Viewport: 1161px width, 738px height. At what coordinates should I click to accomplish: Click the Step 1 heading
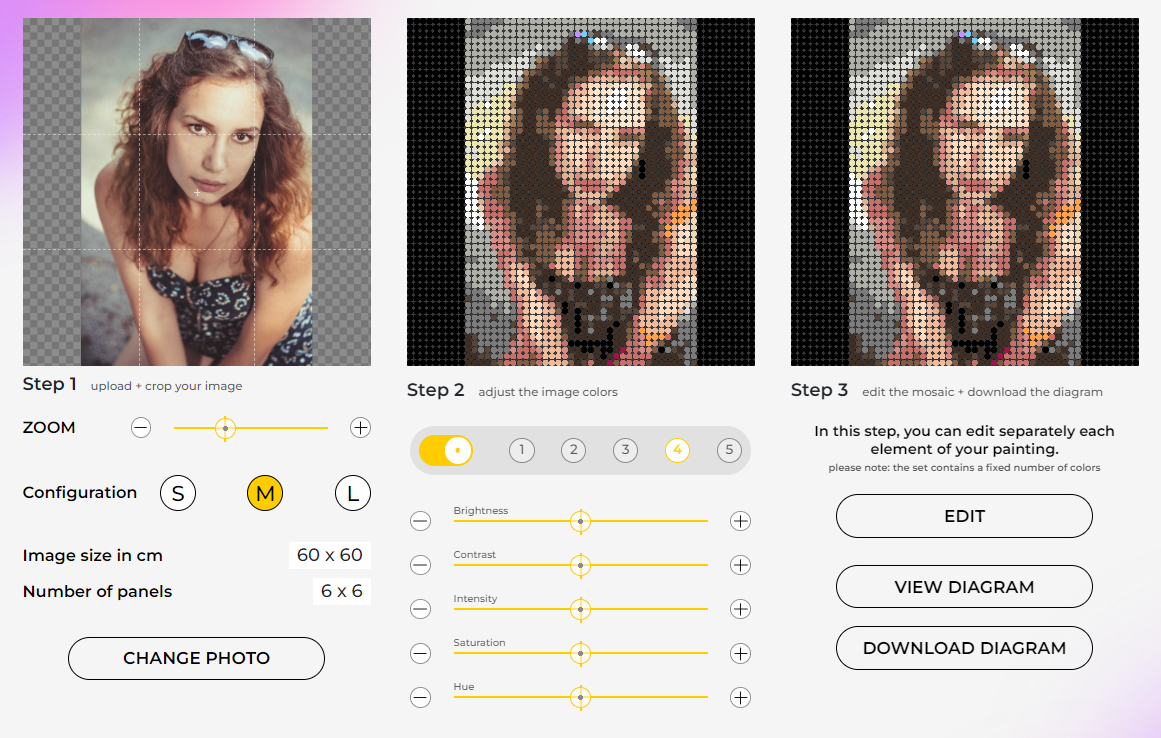(x=50, y=384)
